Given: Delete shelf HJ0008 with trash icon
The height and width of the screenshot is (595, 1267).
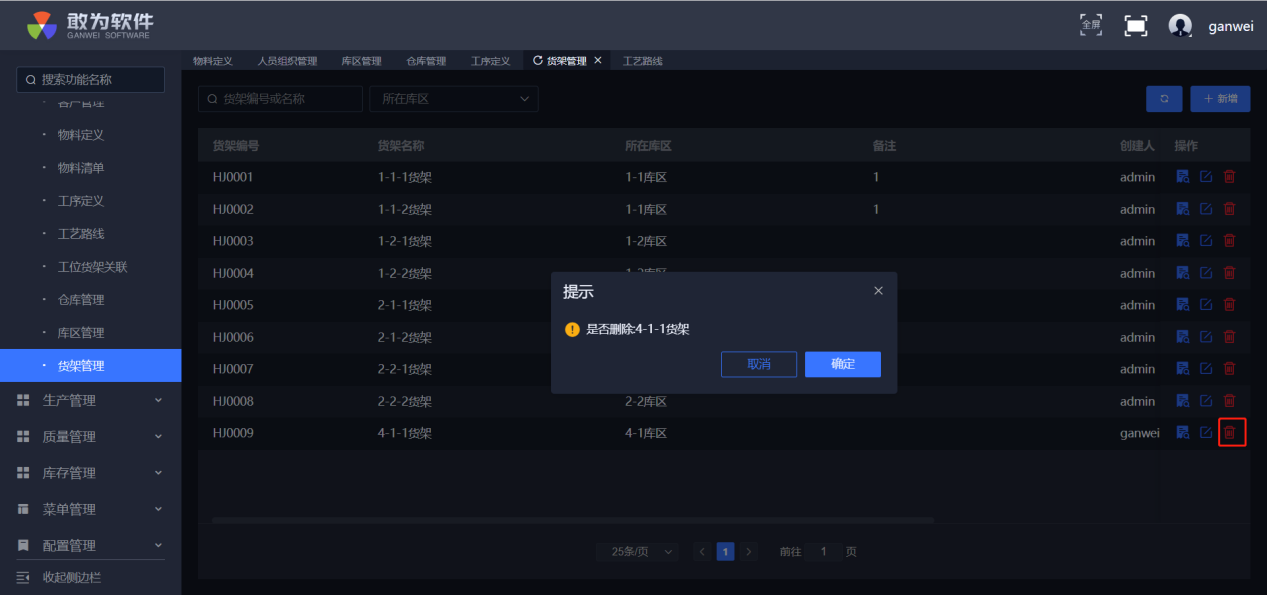Looking at the screenshot, I should click(x=1230, y=401).
